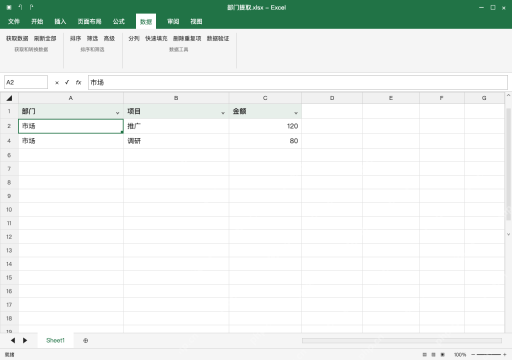Screen dimensions: 512x360
Task: Switch to the 视图 ribbon tab
Action: (196, 22)
